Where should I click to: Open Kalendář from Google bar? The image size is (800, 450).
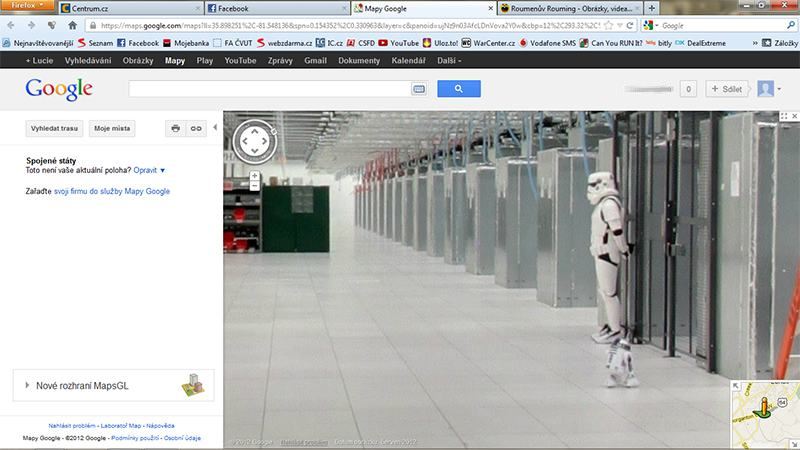pyautogui.click(x=408, y=60)
